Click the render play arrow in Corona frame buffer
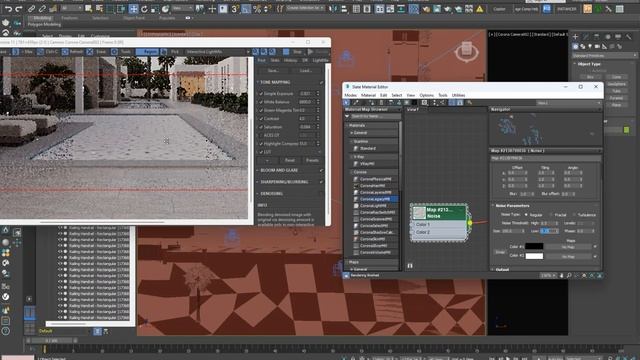This screenshot has height=360, width=640. [311, 52]
